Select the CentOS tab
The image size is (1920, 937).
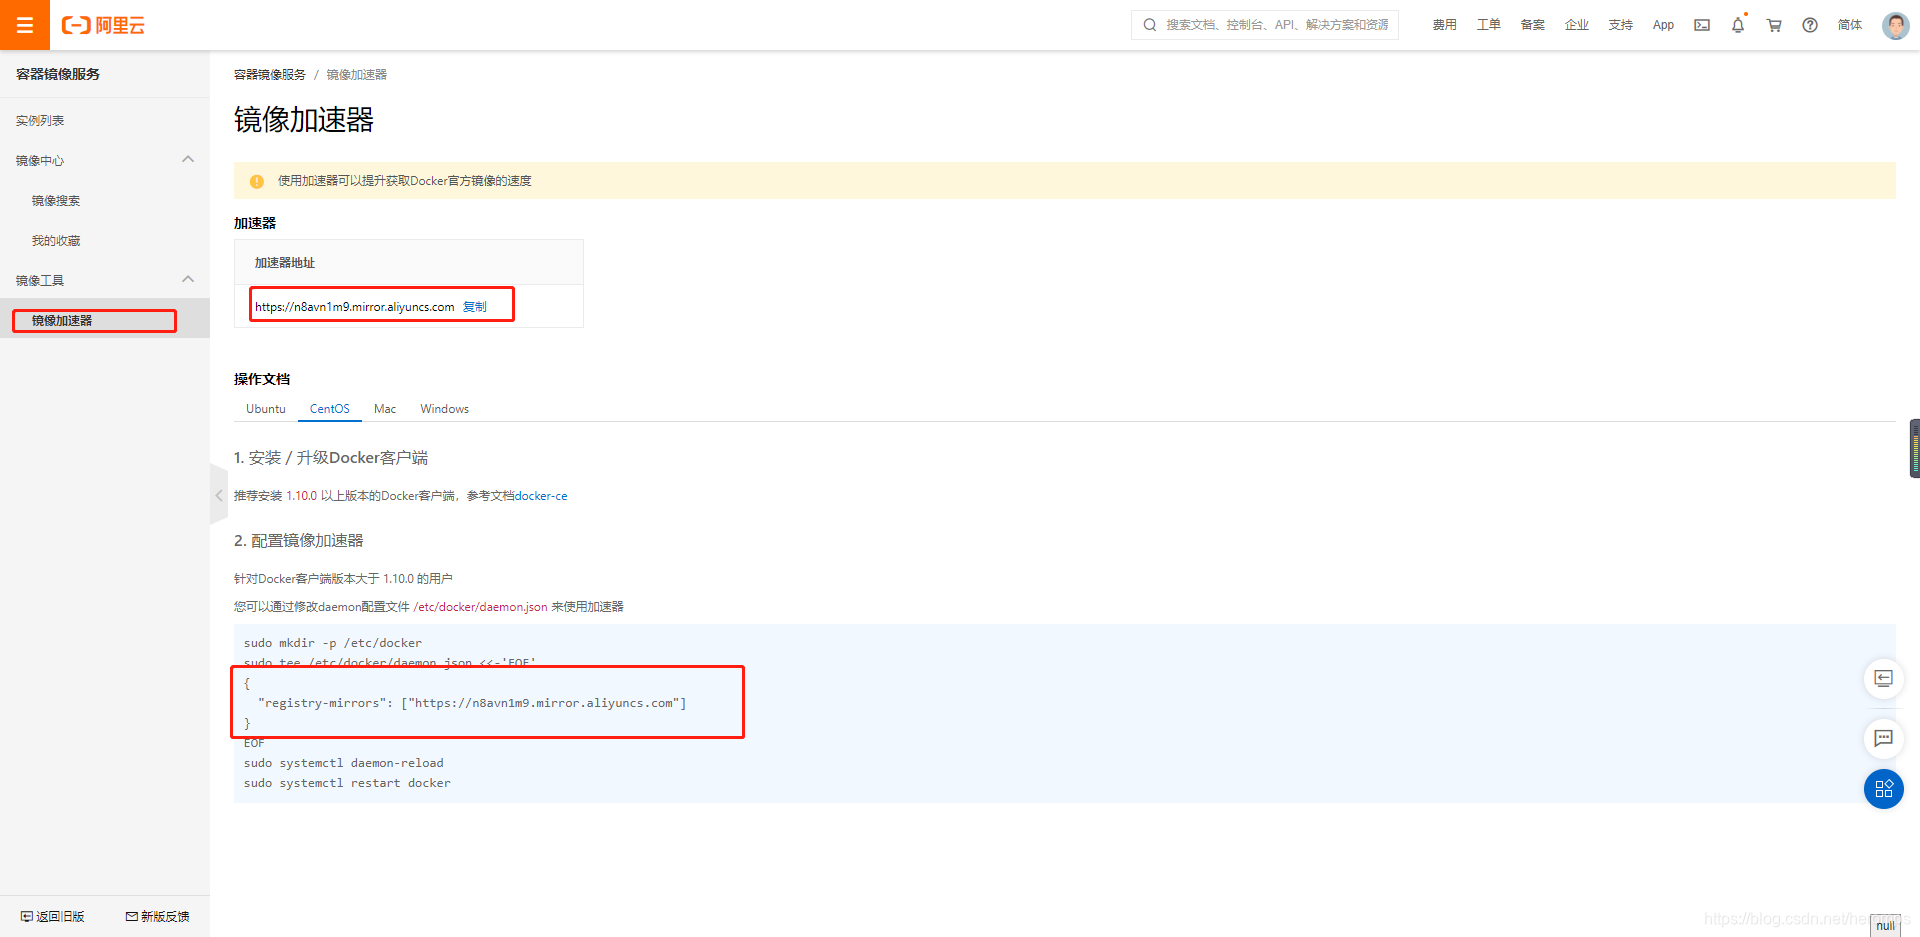tap(330, 409)
